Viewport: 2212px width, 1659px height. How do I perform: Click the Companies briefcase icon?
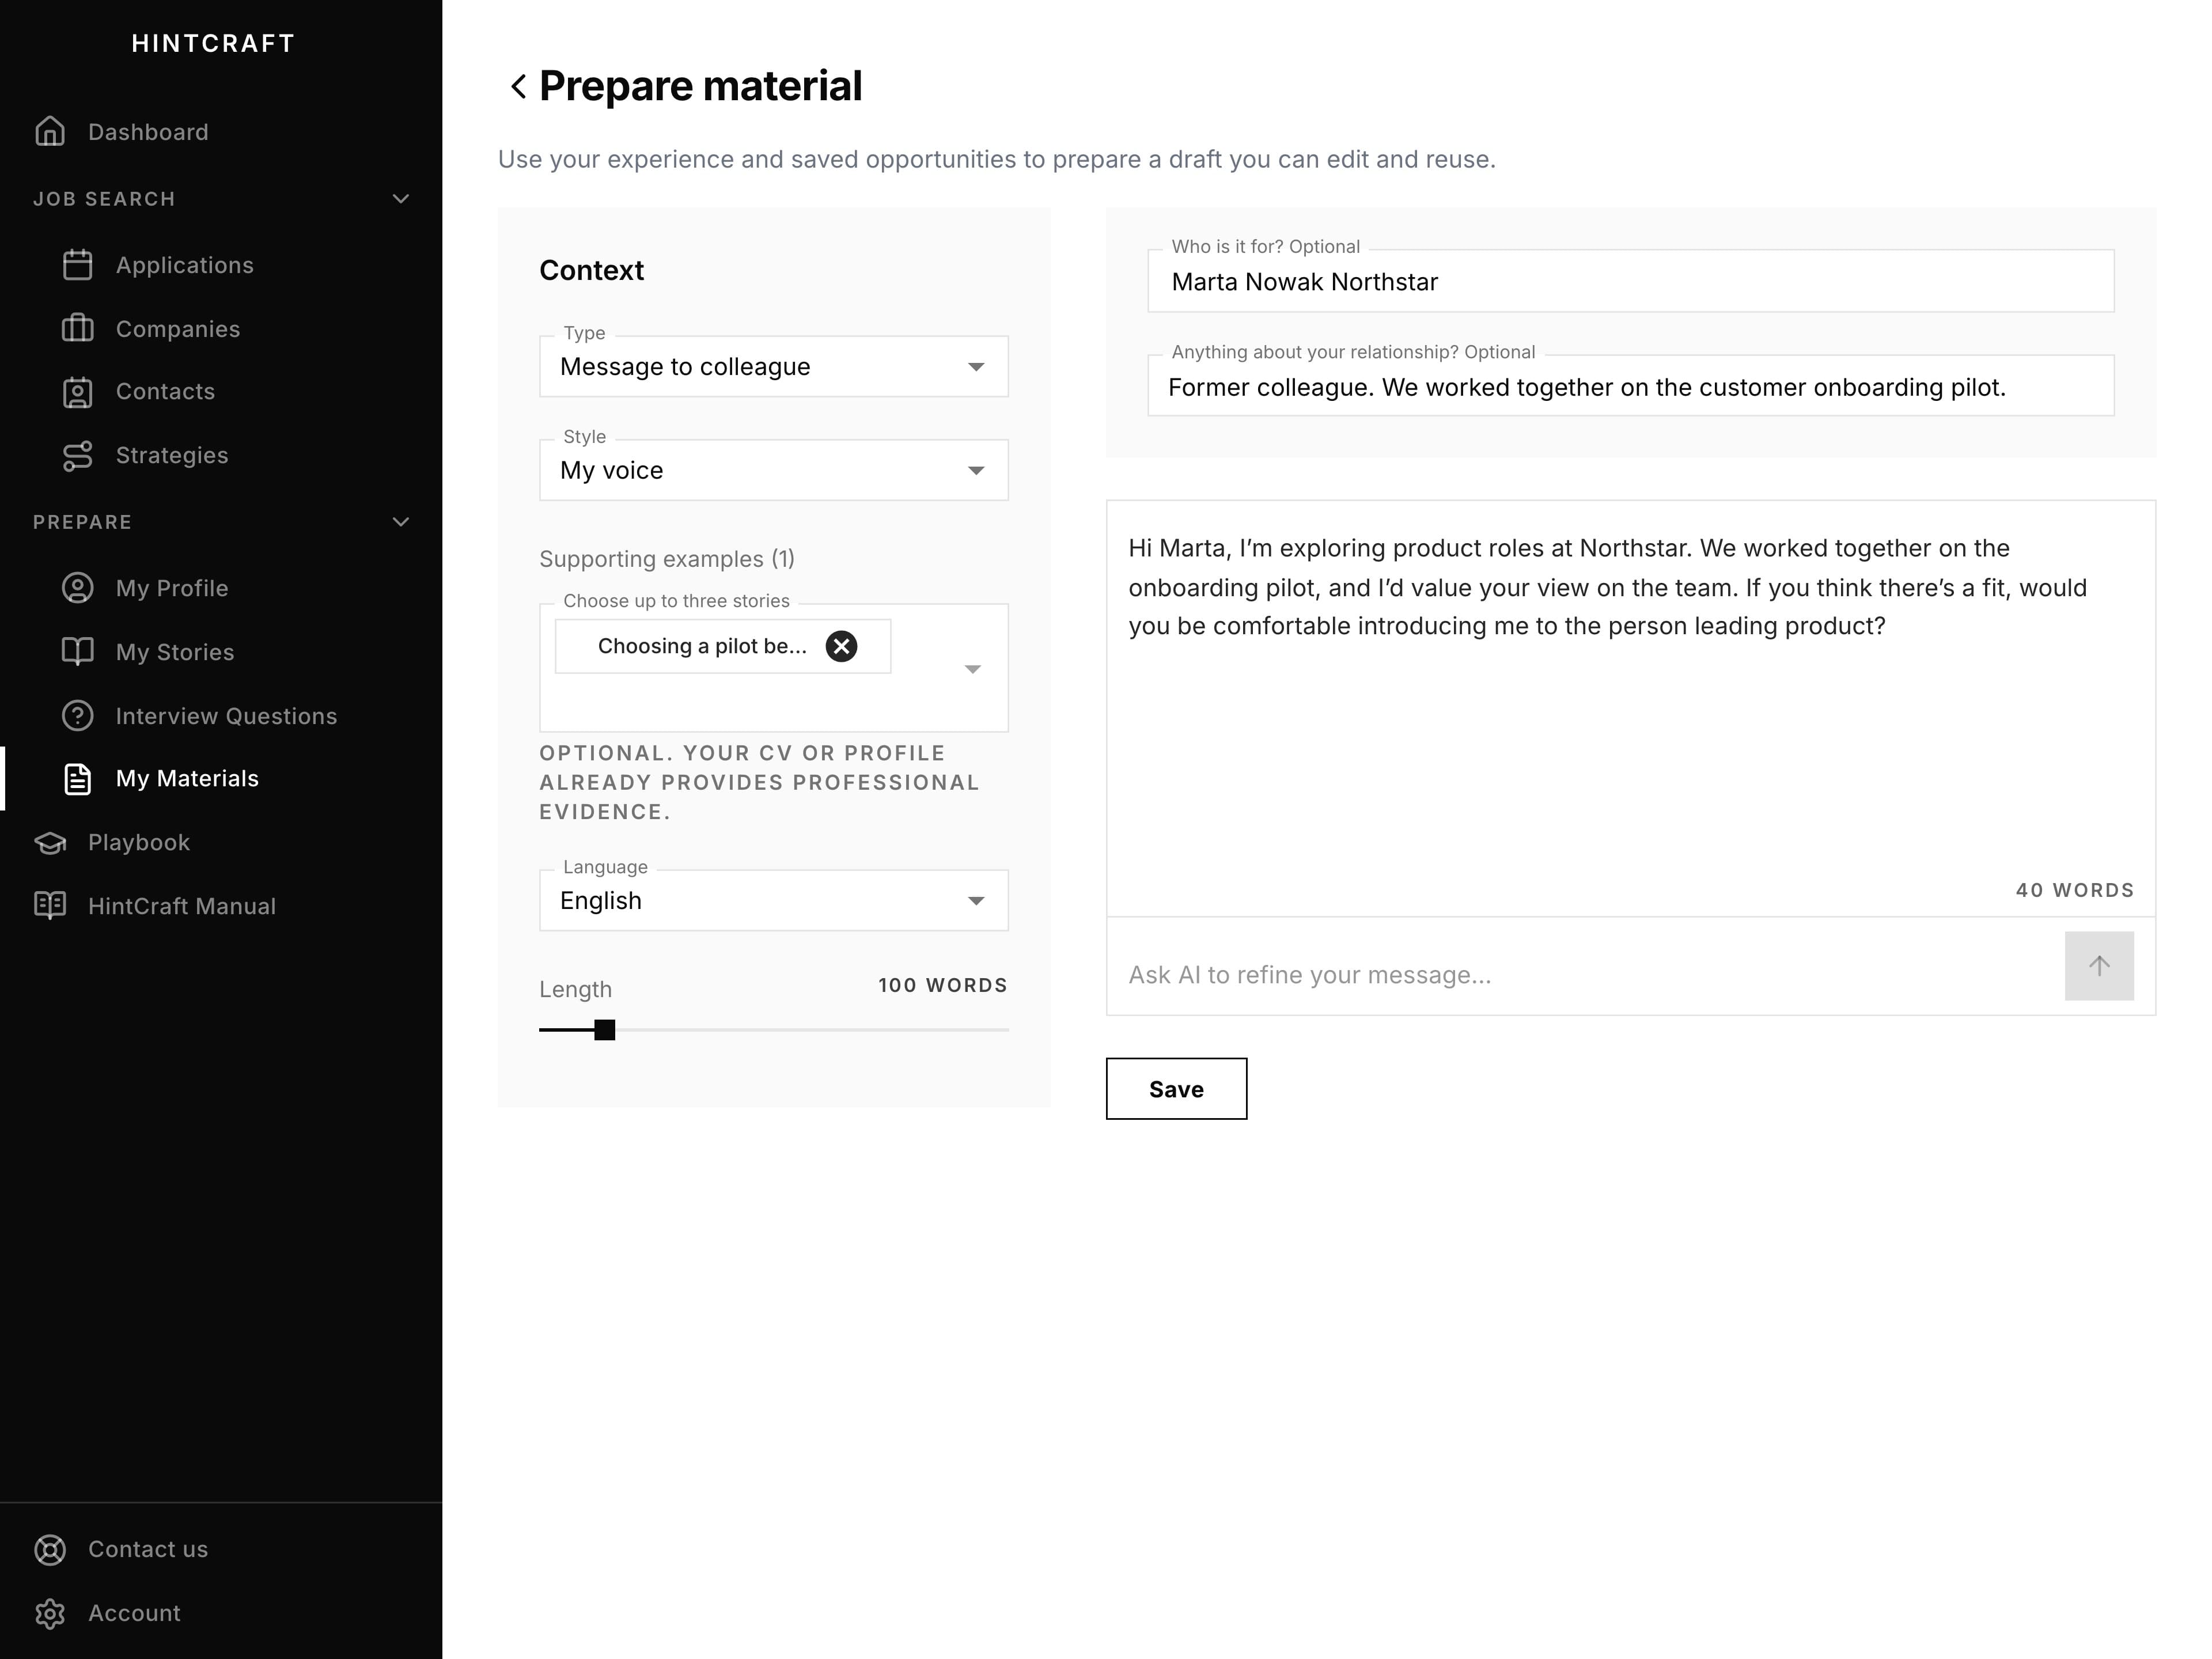click(77, 329)
